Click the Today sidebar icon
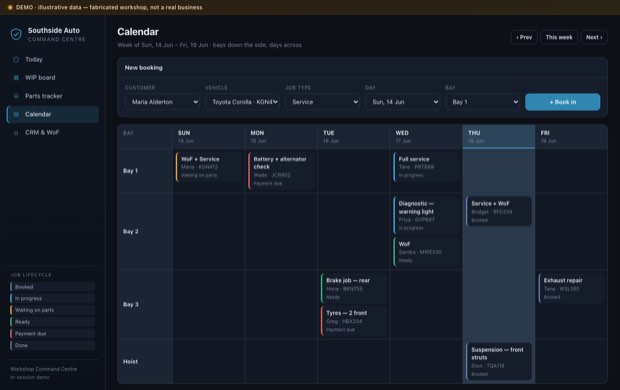This screenshot has height=390, width=620. 16,59
